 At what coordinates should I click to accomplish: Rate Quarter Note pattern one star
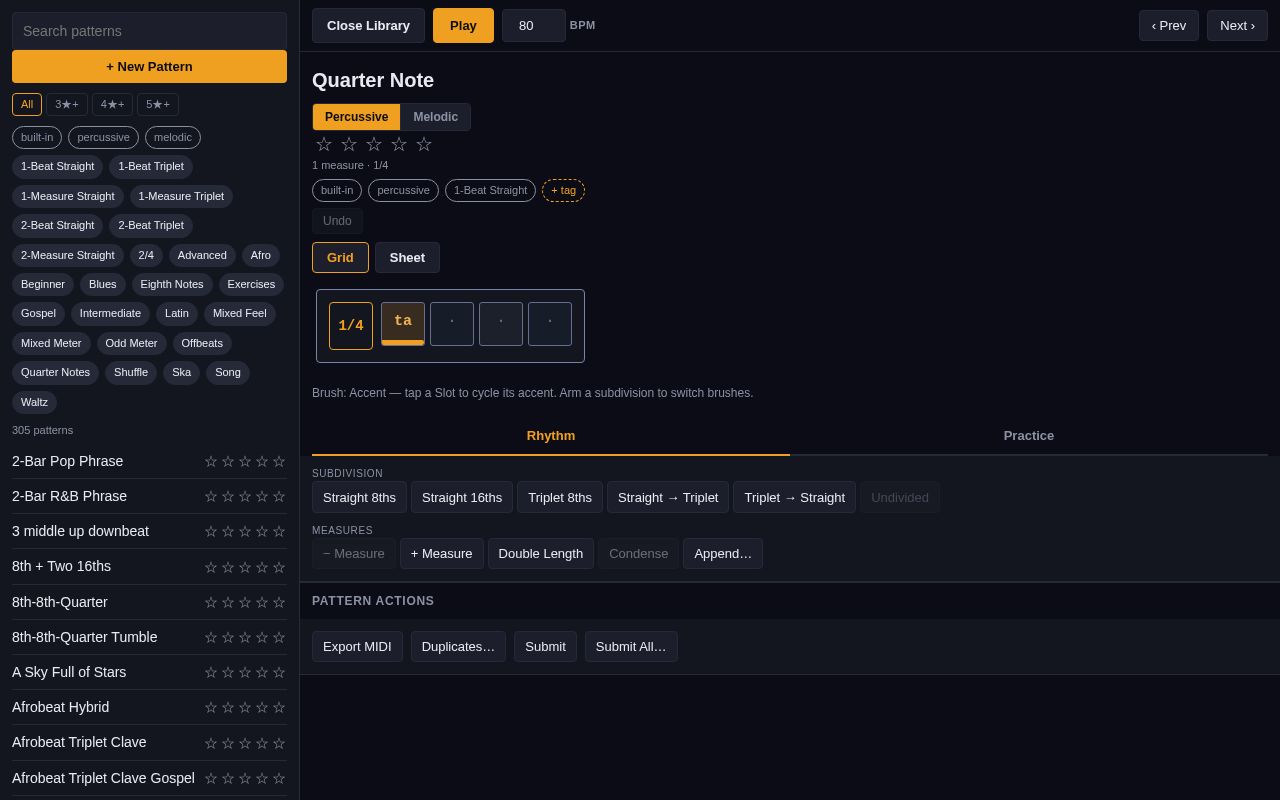click(x=324, y=145)
